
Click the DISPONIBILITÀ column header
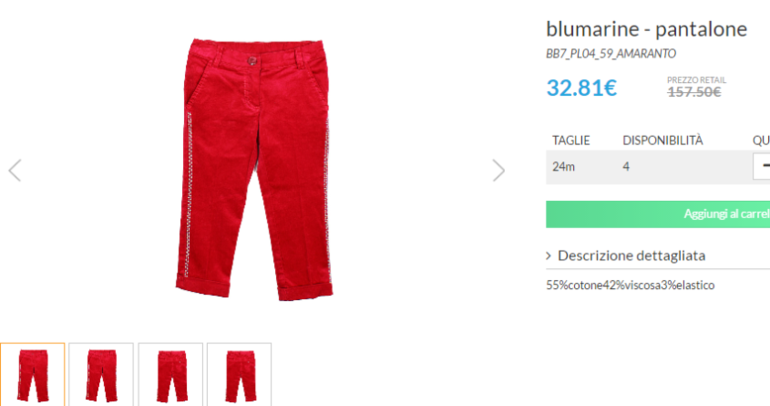click(x=663, y=140)
